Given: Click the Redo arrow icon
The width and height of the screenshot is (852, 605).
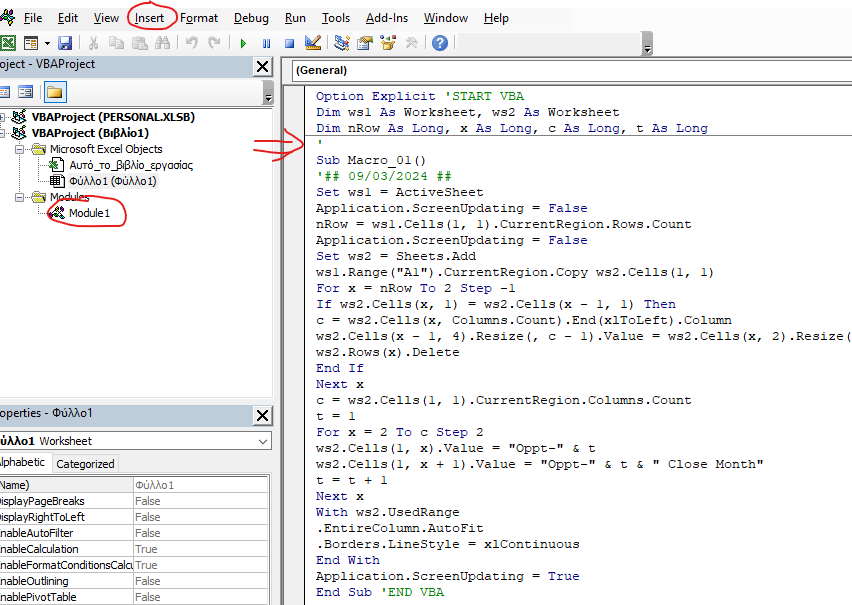Looking at the screenshot, I should [215, 43].
